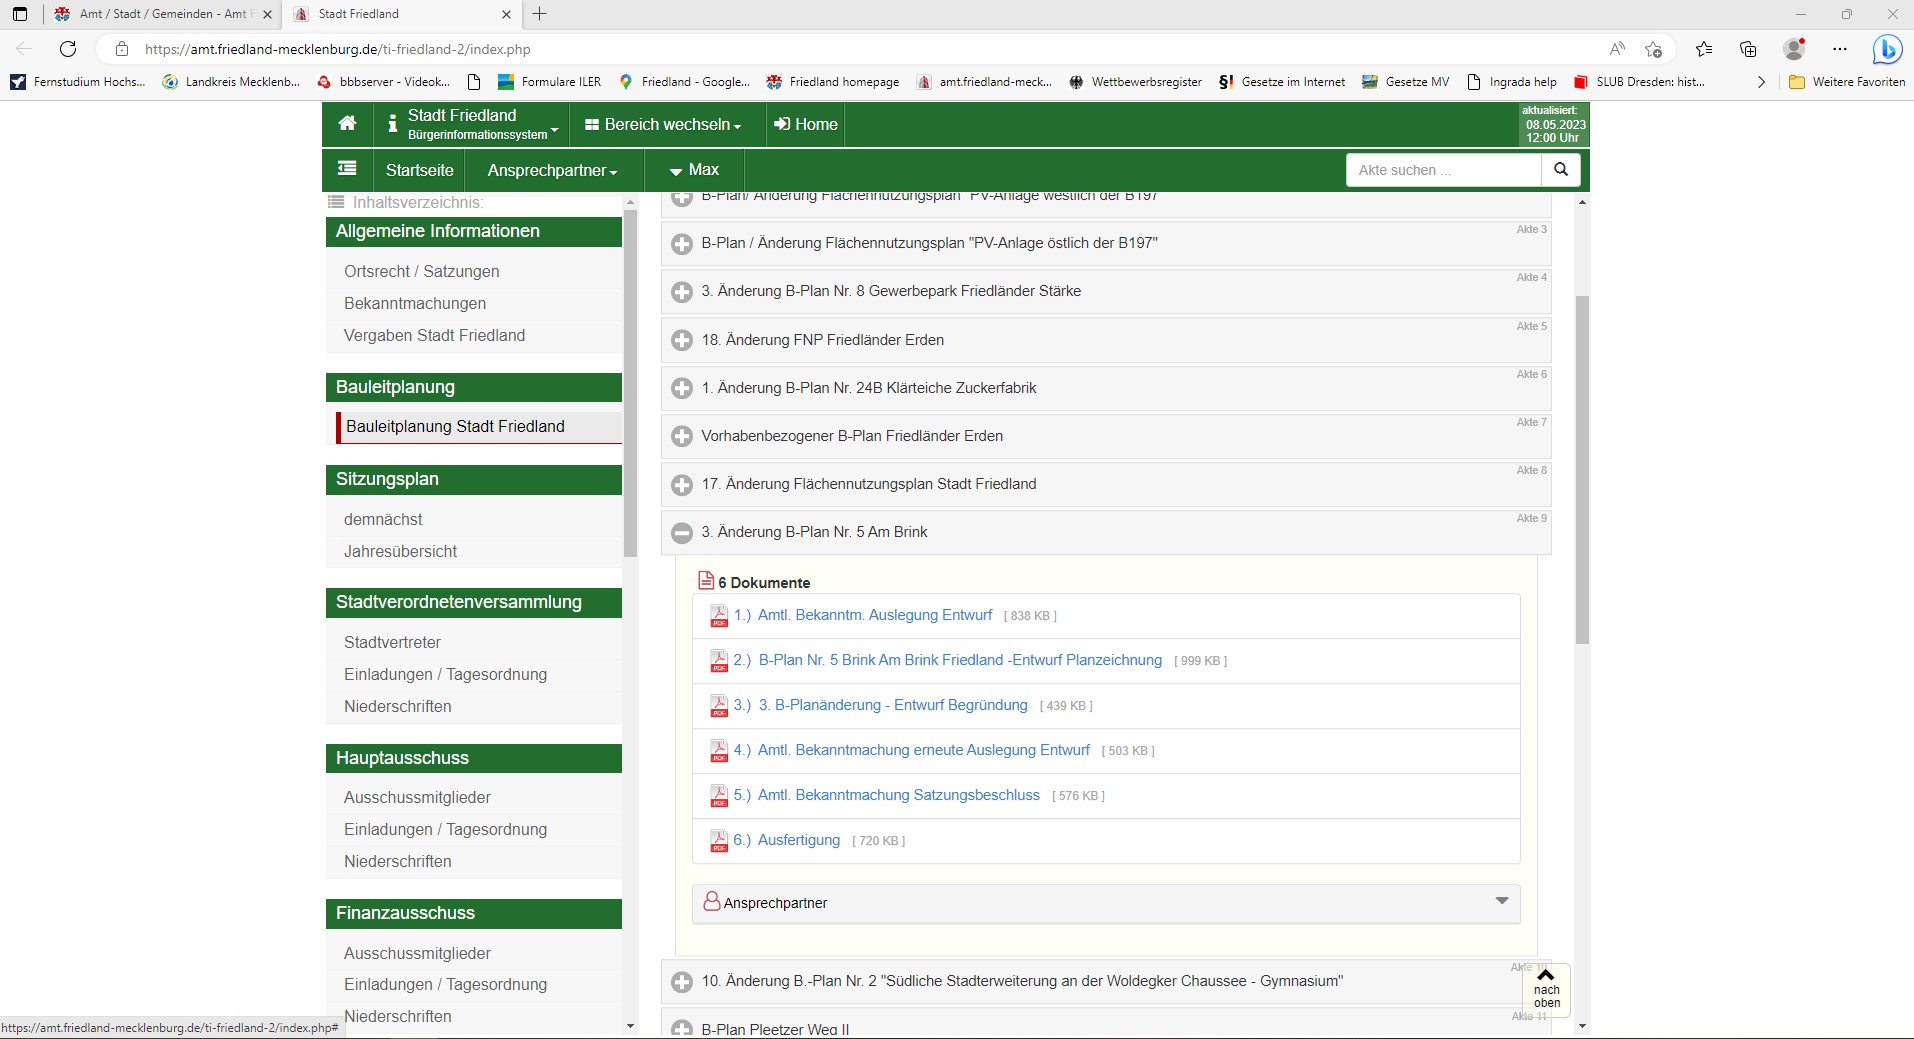Image resolution: width=1914 pixels, height=1039 pixels.
Task: Open Stadtvertreter sidebar link
Action: [x=392, y=642]
